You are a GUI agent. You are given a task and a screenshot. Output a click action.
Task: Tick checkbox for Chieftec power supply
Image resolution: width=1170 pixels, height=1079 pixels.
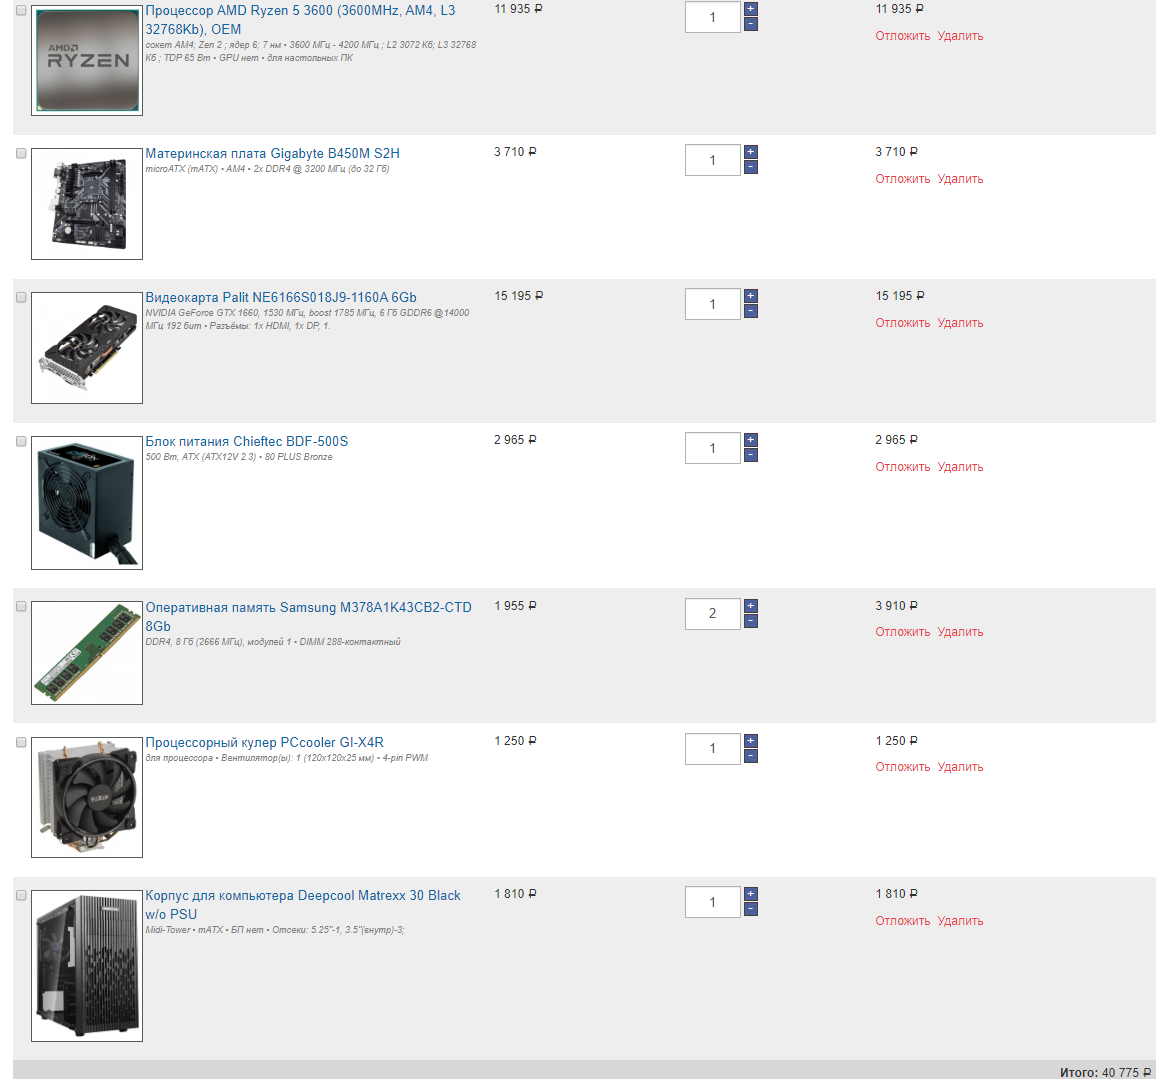click(x=21, y=441)
